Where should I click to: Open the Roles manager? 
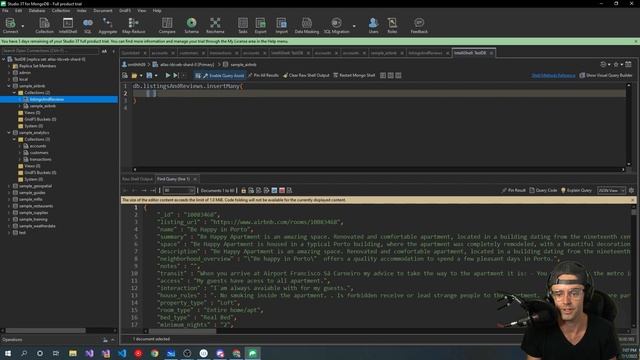coord(392,25)
